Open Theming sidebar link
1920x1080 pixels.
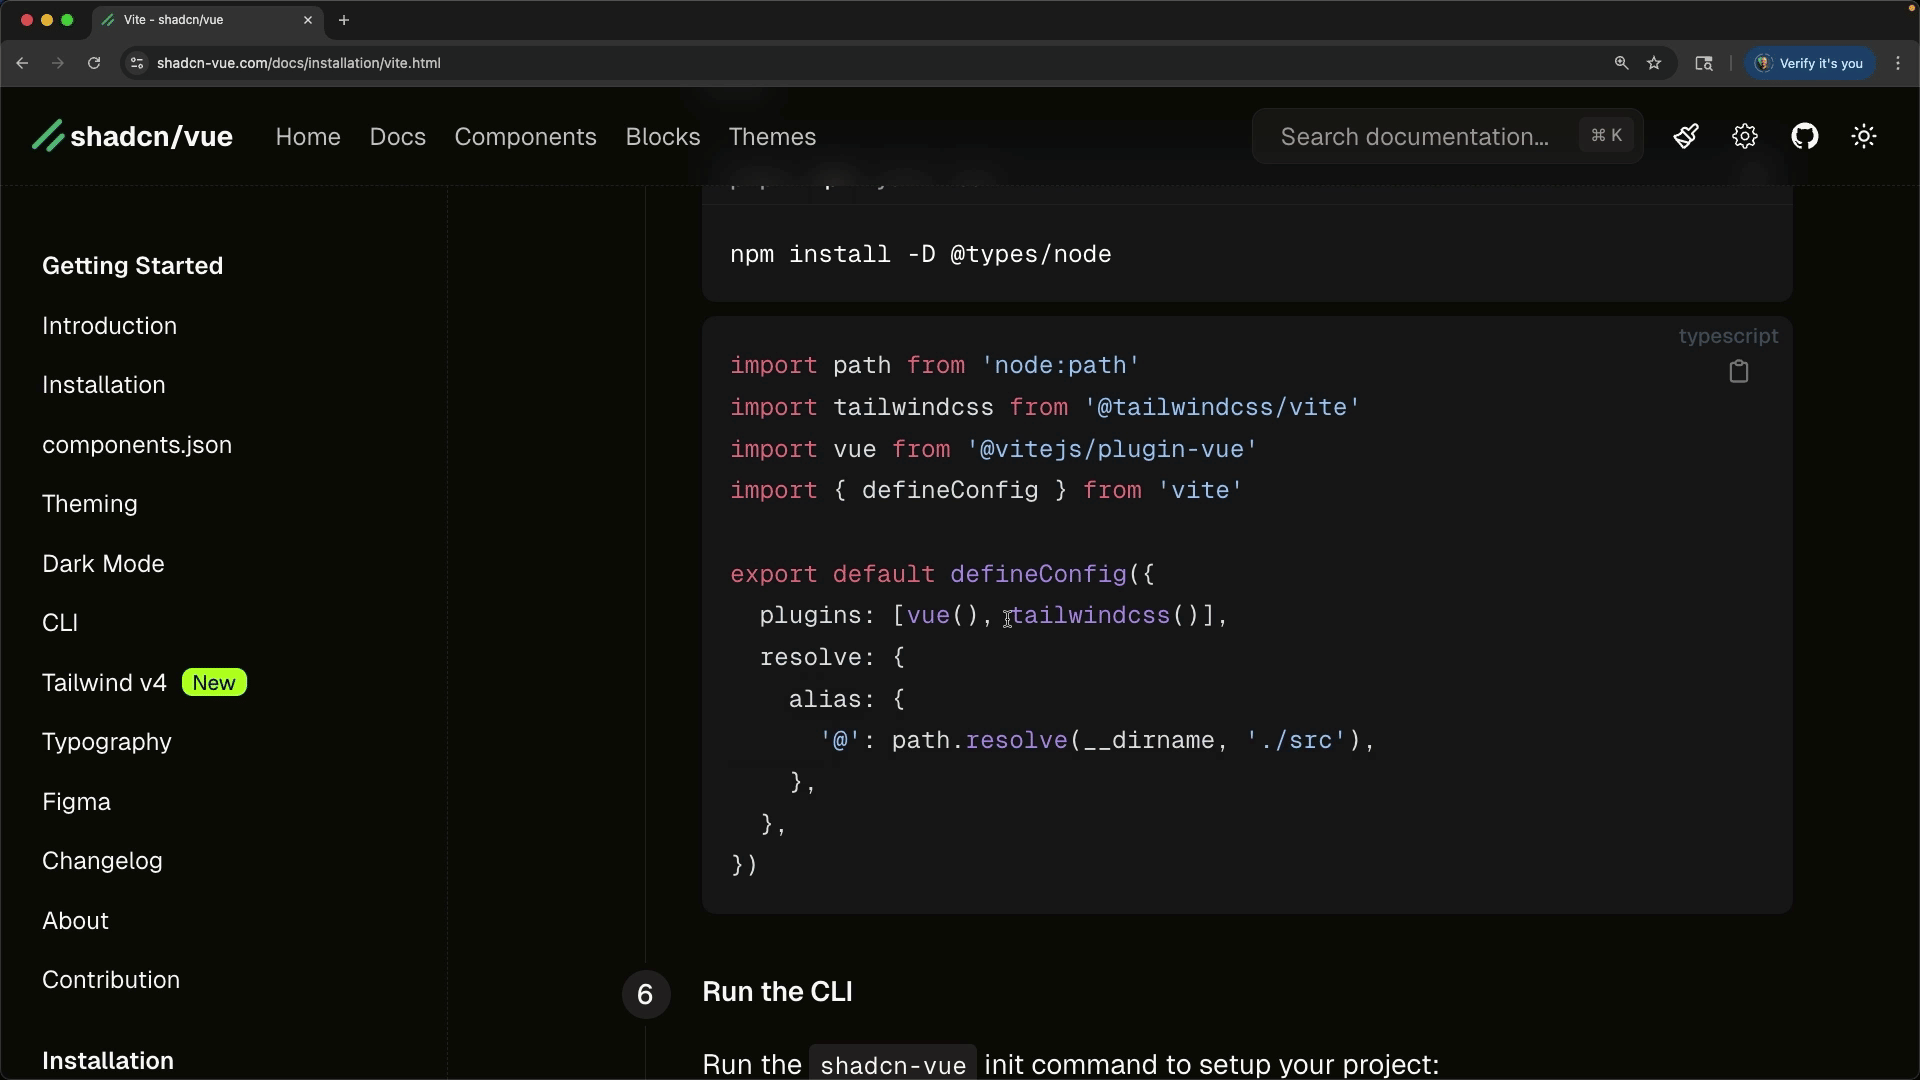[x=90, y=504]
